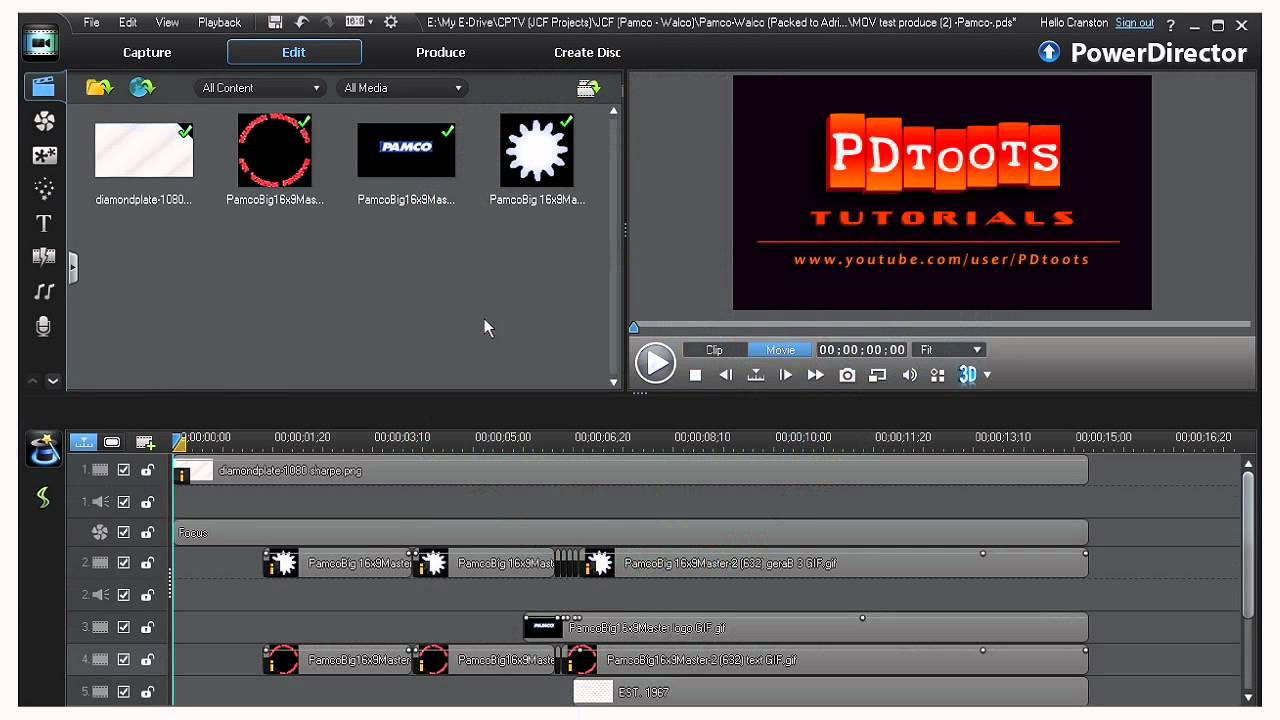Click the preview seek slider handle
This screenshot has height=720, width=1280.
pos(633,326)
